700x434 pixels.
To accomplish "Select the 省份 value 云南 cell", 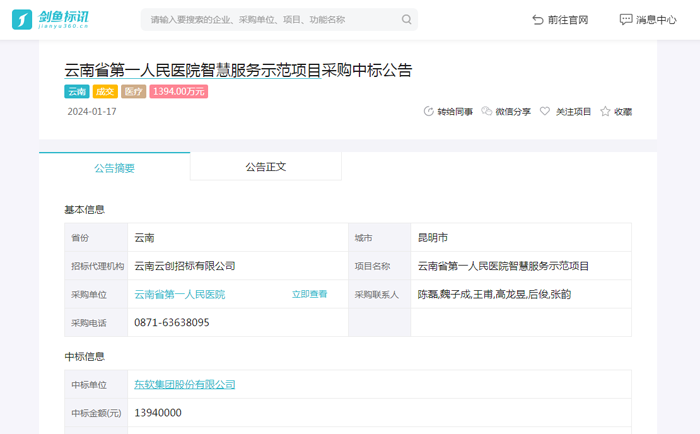I will point(238,238).
